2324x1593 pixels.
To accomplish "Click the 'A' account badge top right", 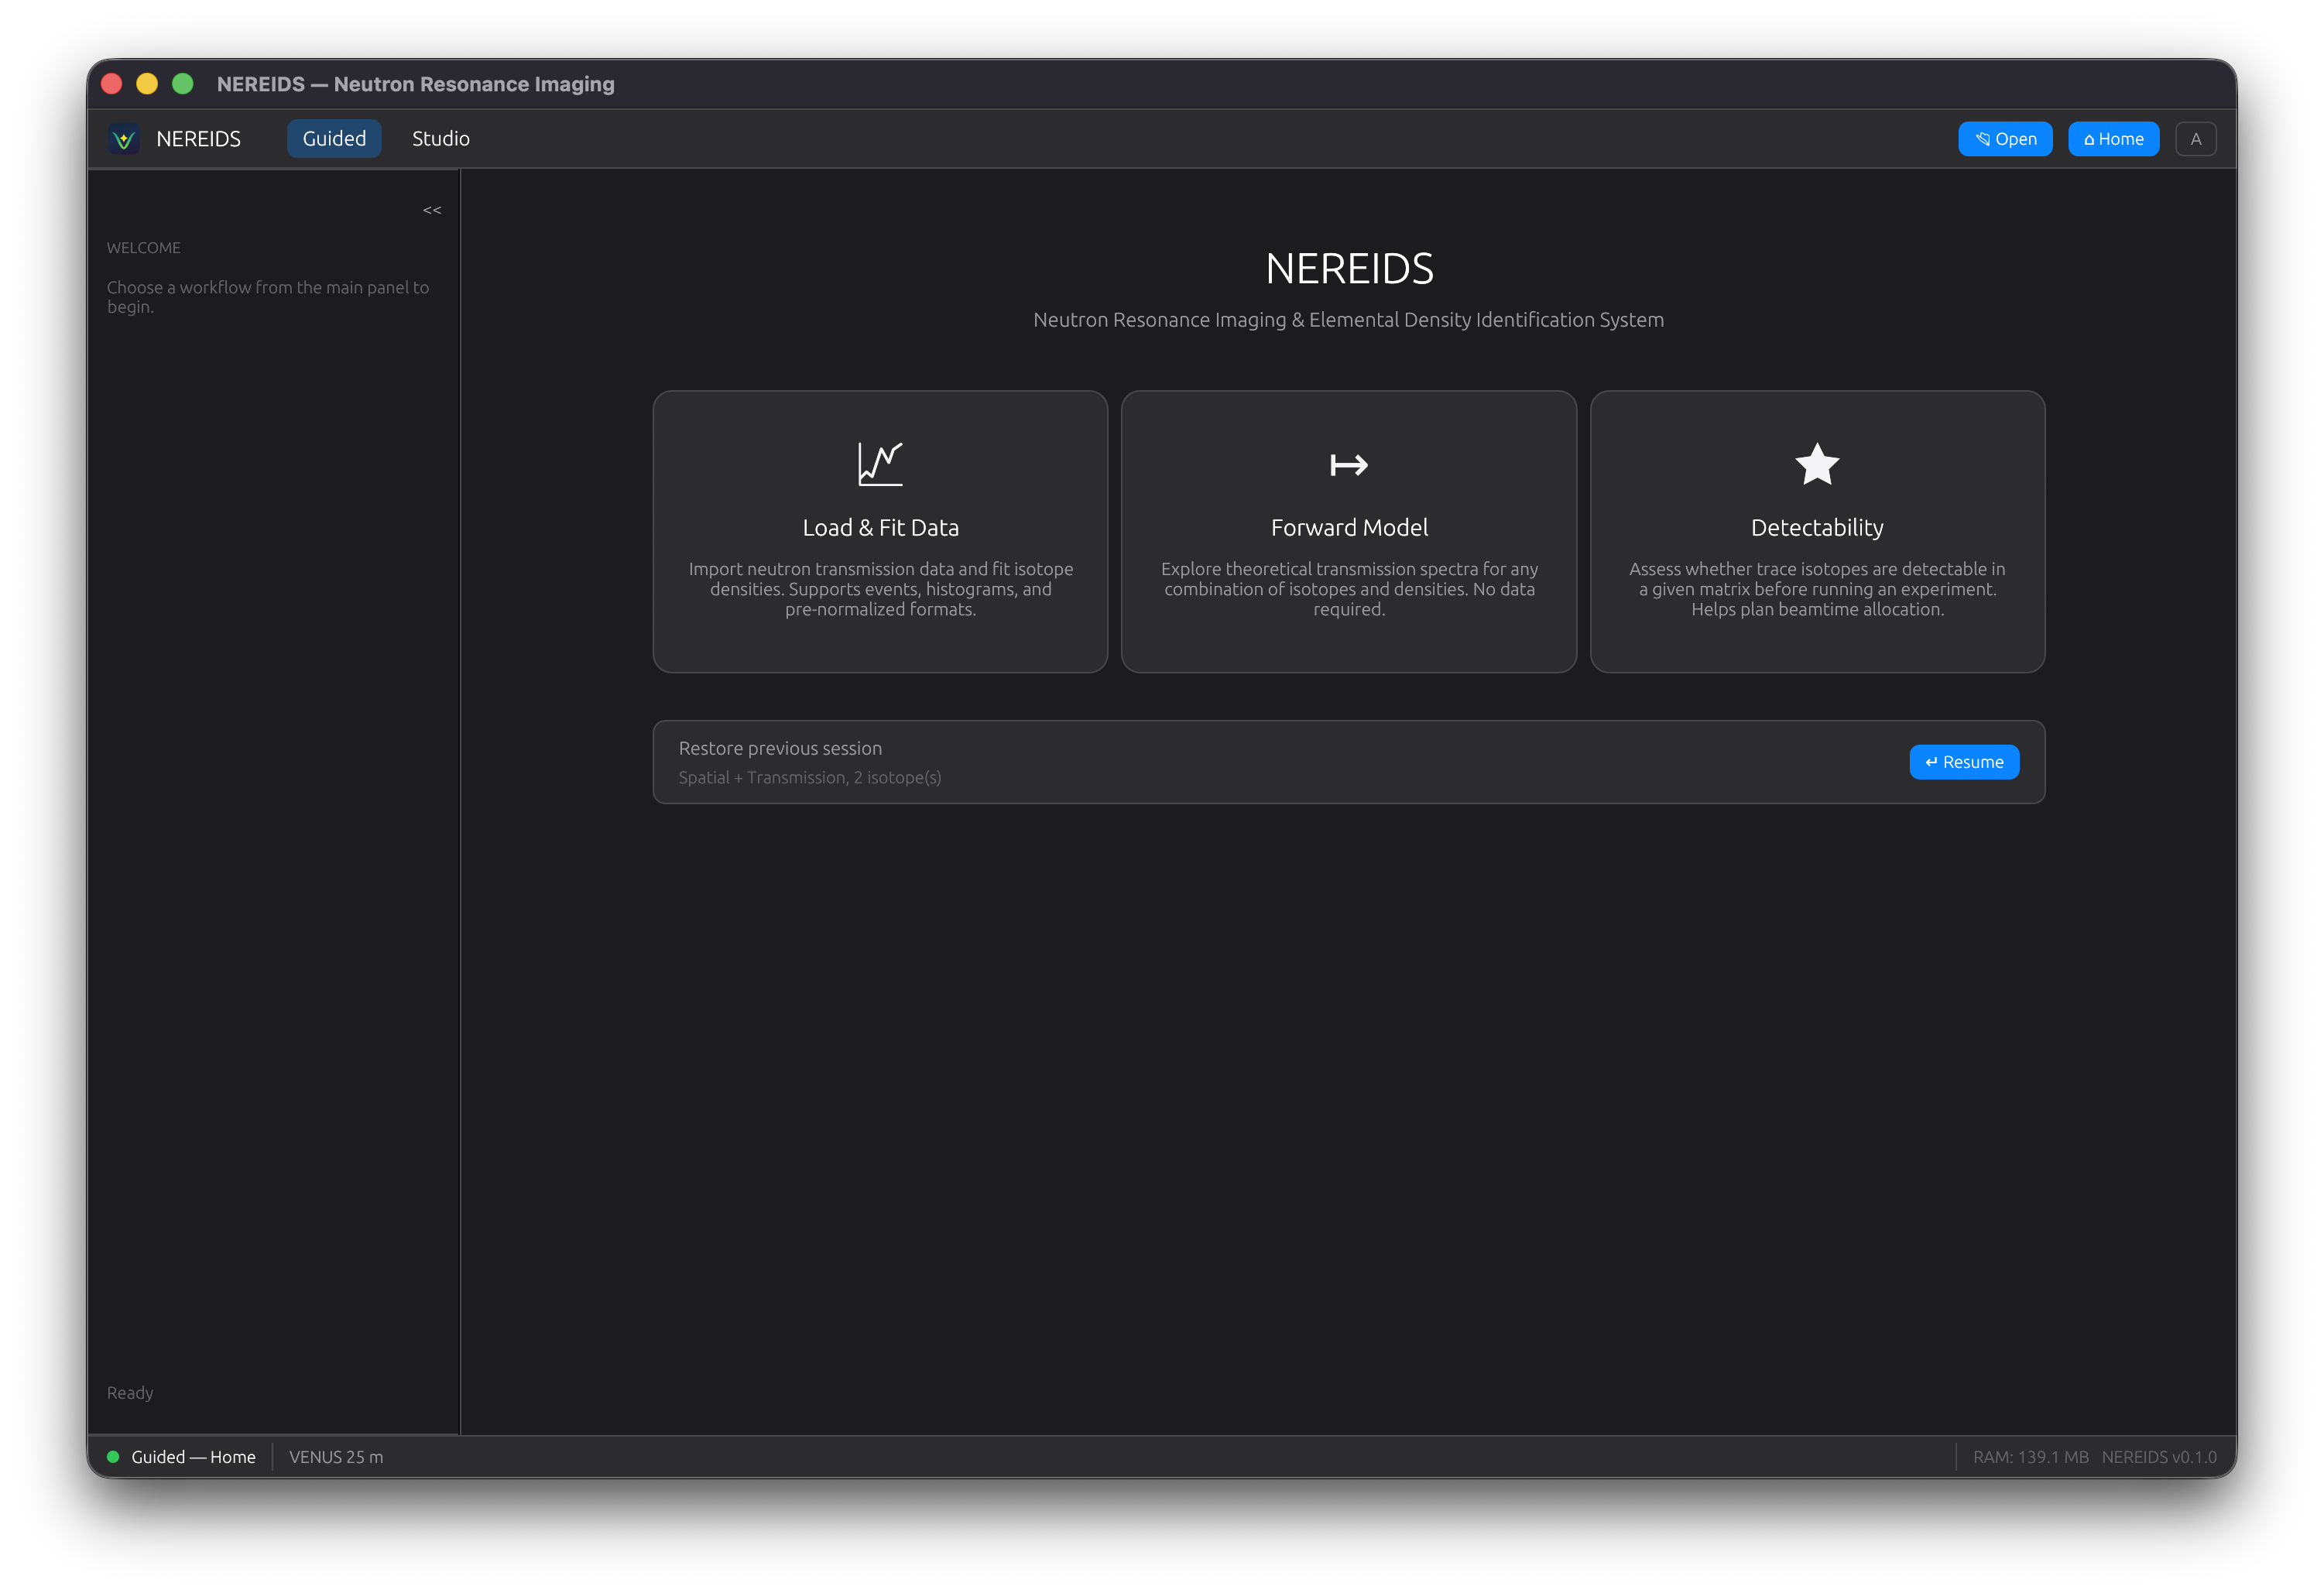I will tap(2196, 138).
